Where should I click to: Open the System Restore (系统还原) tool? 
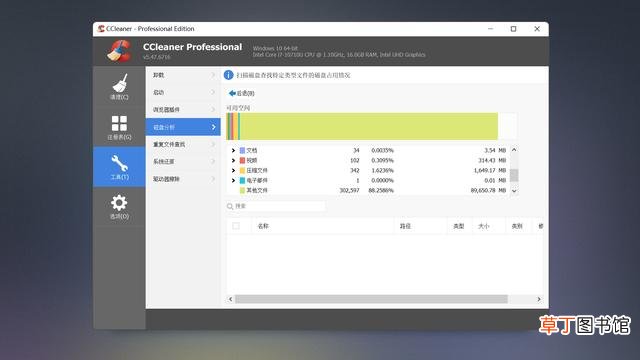point(183,161)
